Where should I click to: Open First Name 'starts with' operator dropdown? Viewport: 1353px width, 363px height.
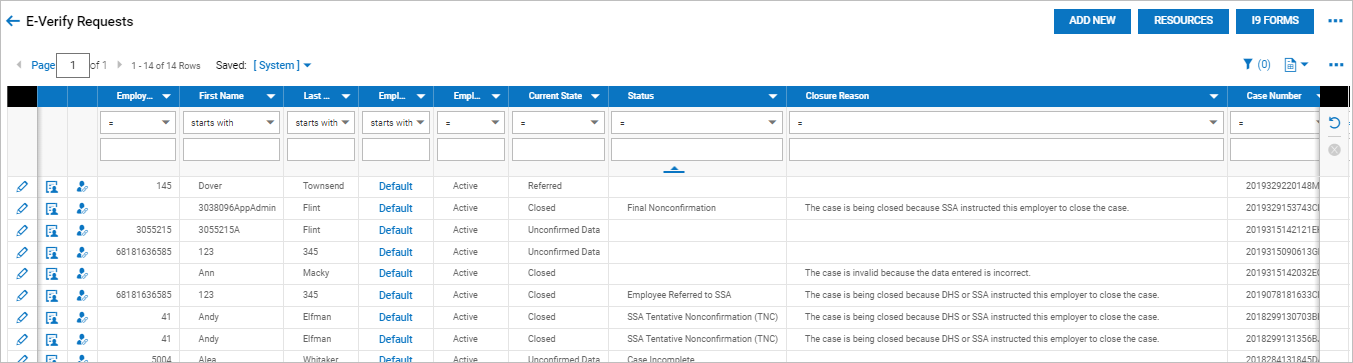(231, 123)
